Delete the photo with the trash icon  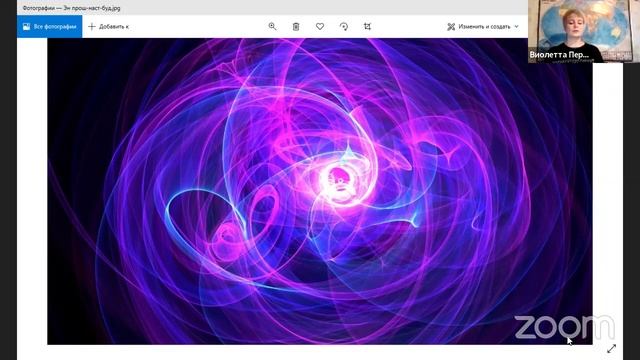click(296, 27)
